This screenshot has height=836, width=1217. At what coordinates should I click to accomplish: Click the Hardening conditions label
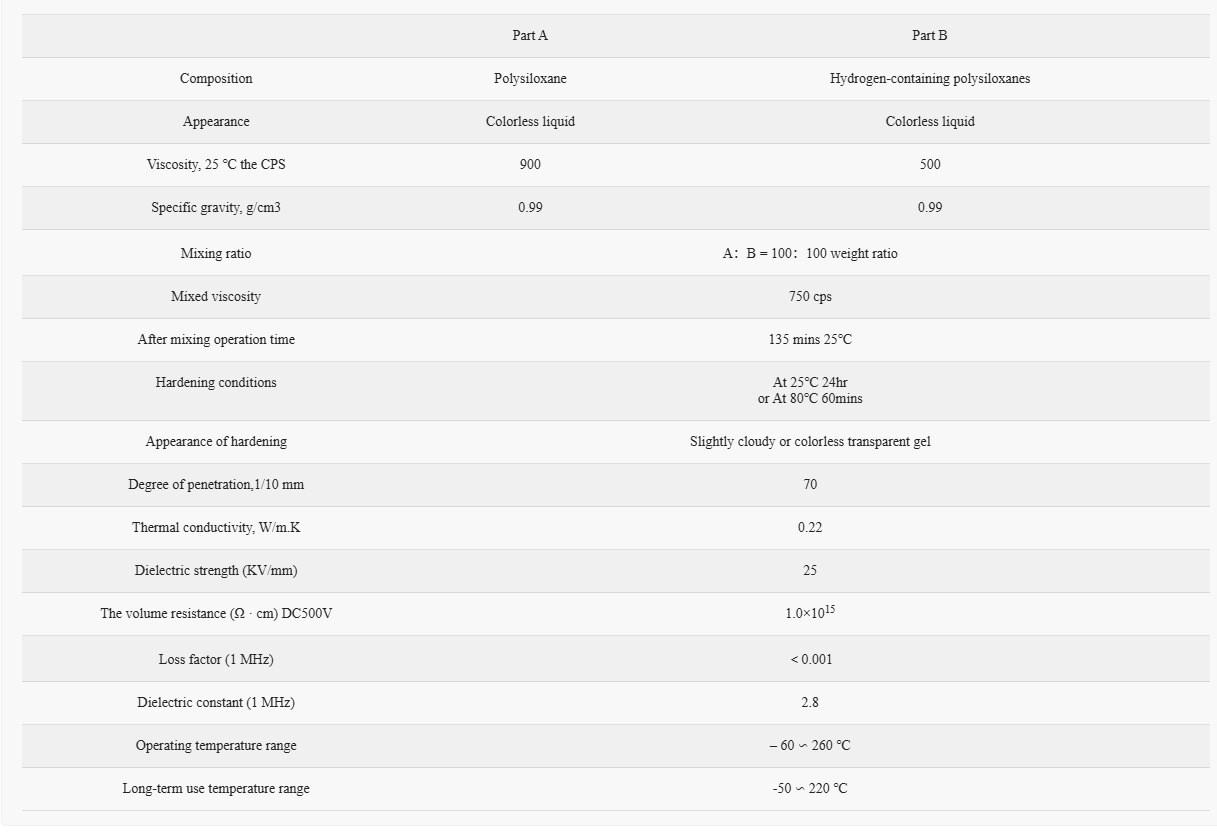216,382
